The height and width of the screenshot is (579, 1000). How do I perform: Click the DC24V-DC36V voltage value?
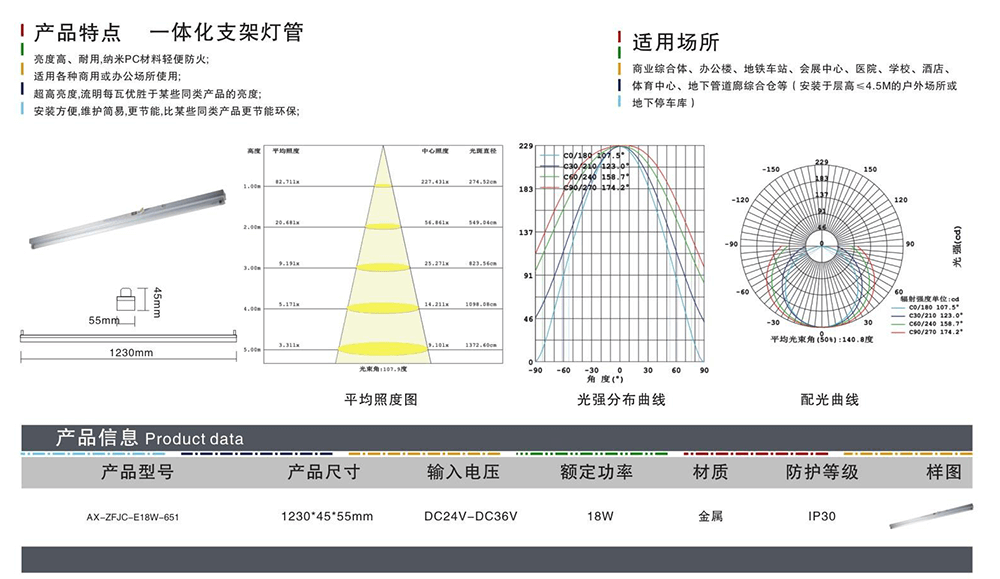463,516
